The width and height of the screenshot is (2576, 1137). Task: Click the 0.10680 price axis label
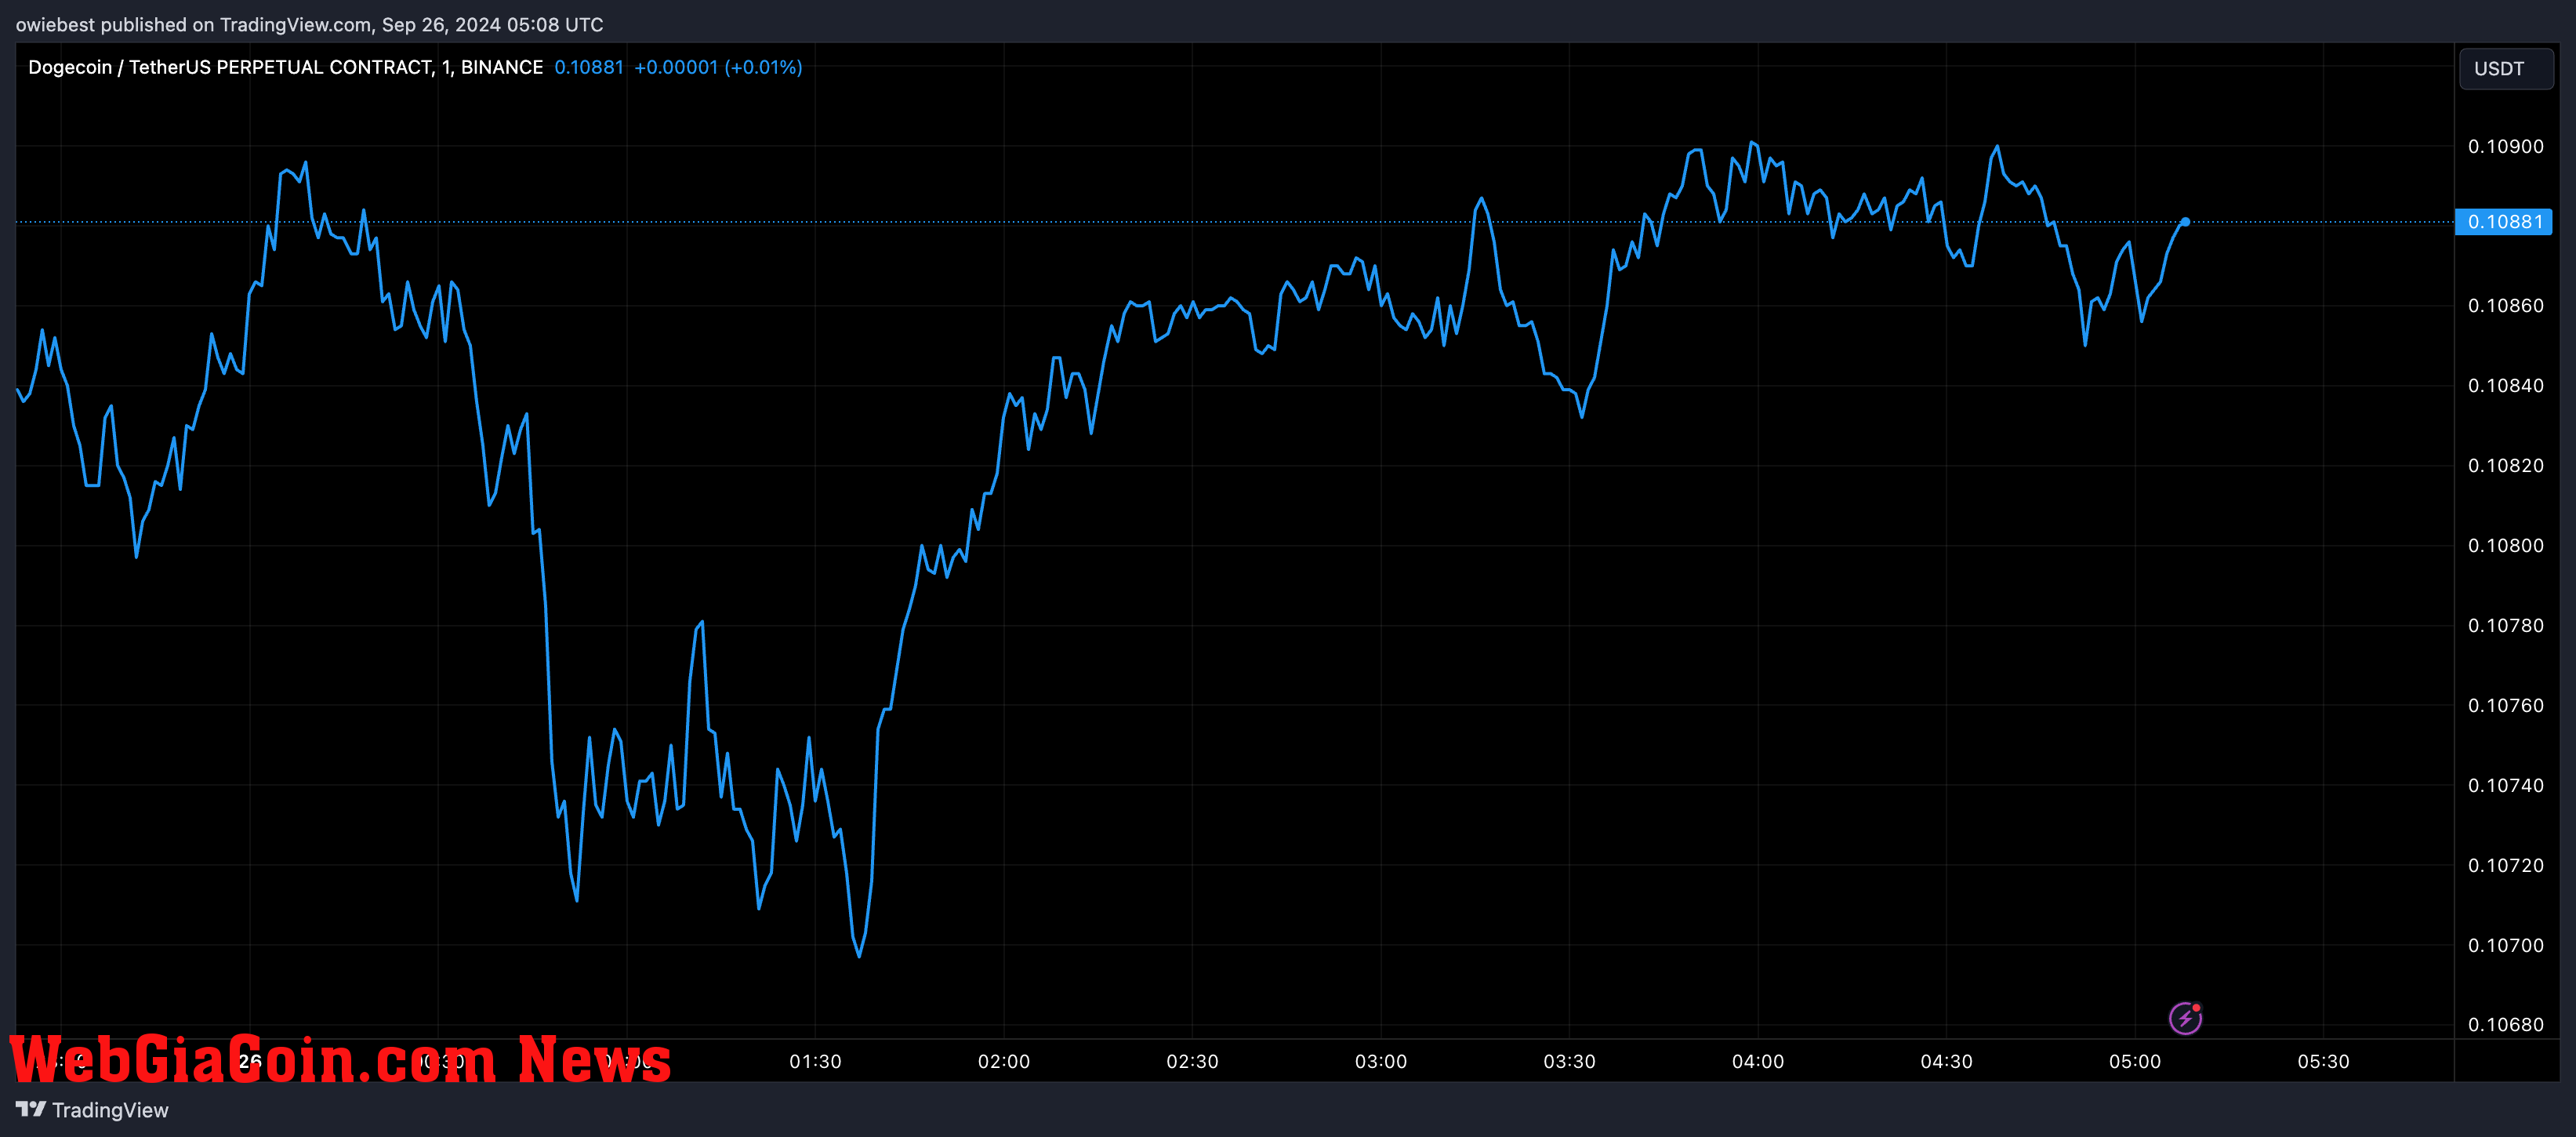pyautogui.click(x=2505, y=1025)
